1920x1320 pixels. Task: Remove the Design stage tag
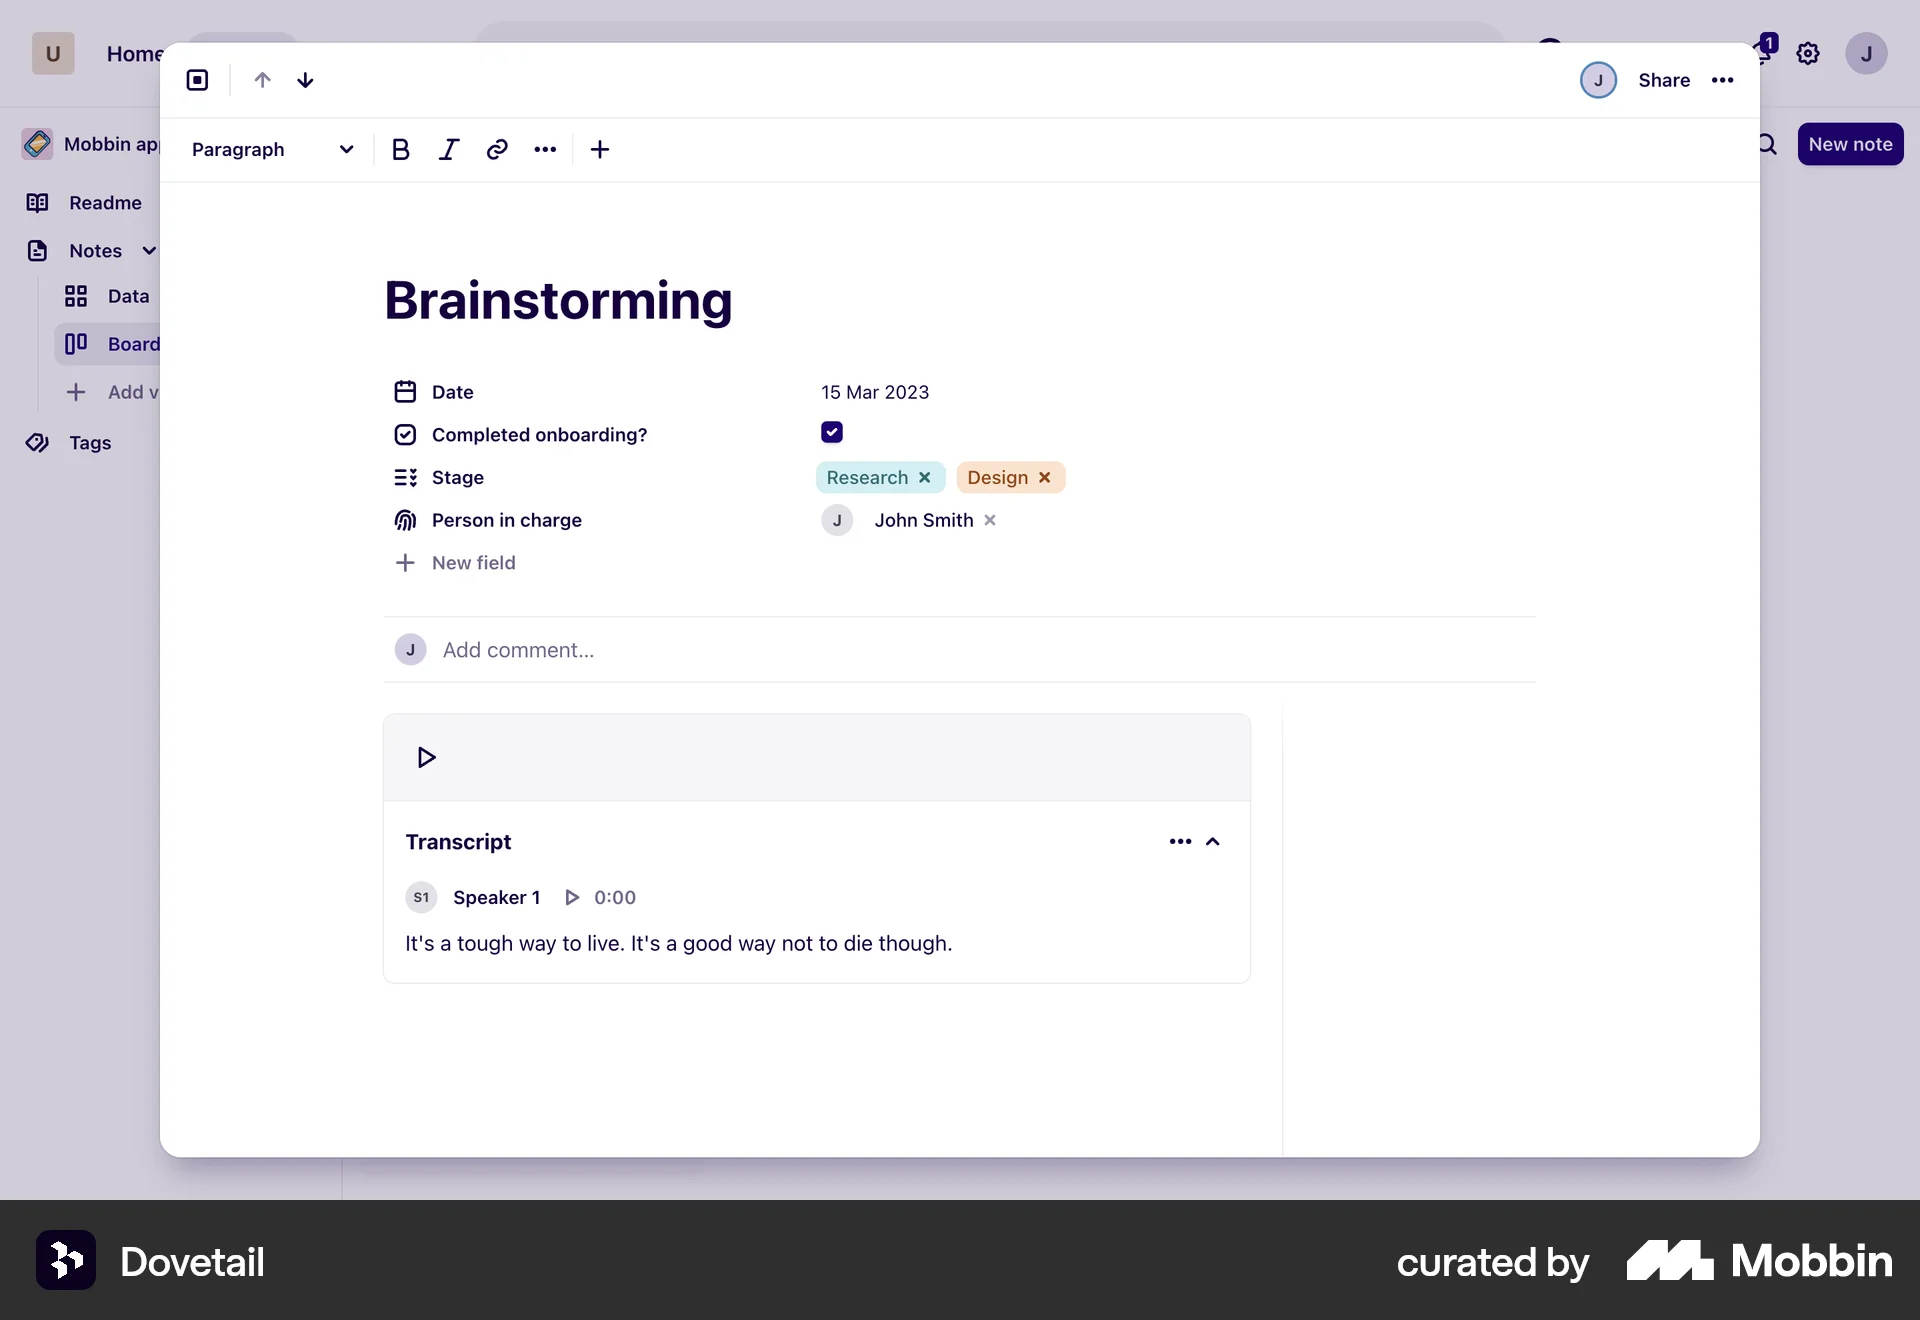click(1045, 478)
